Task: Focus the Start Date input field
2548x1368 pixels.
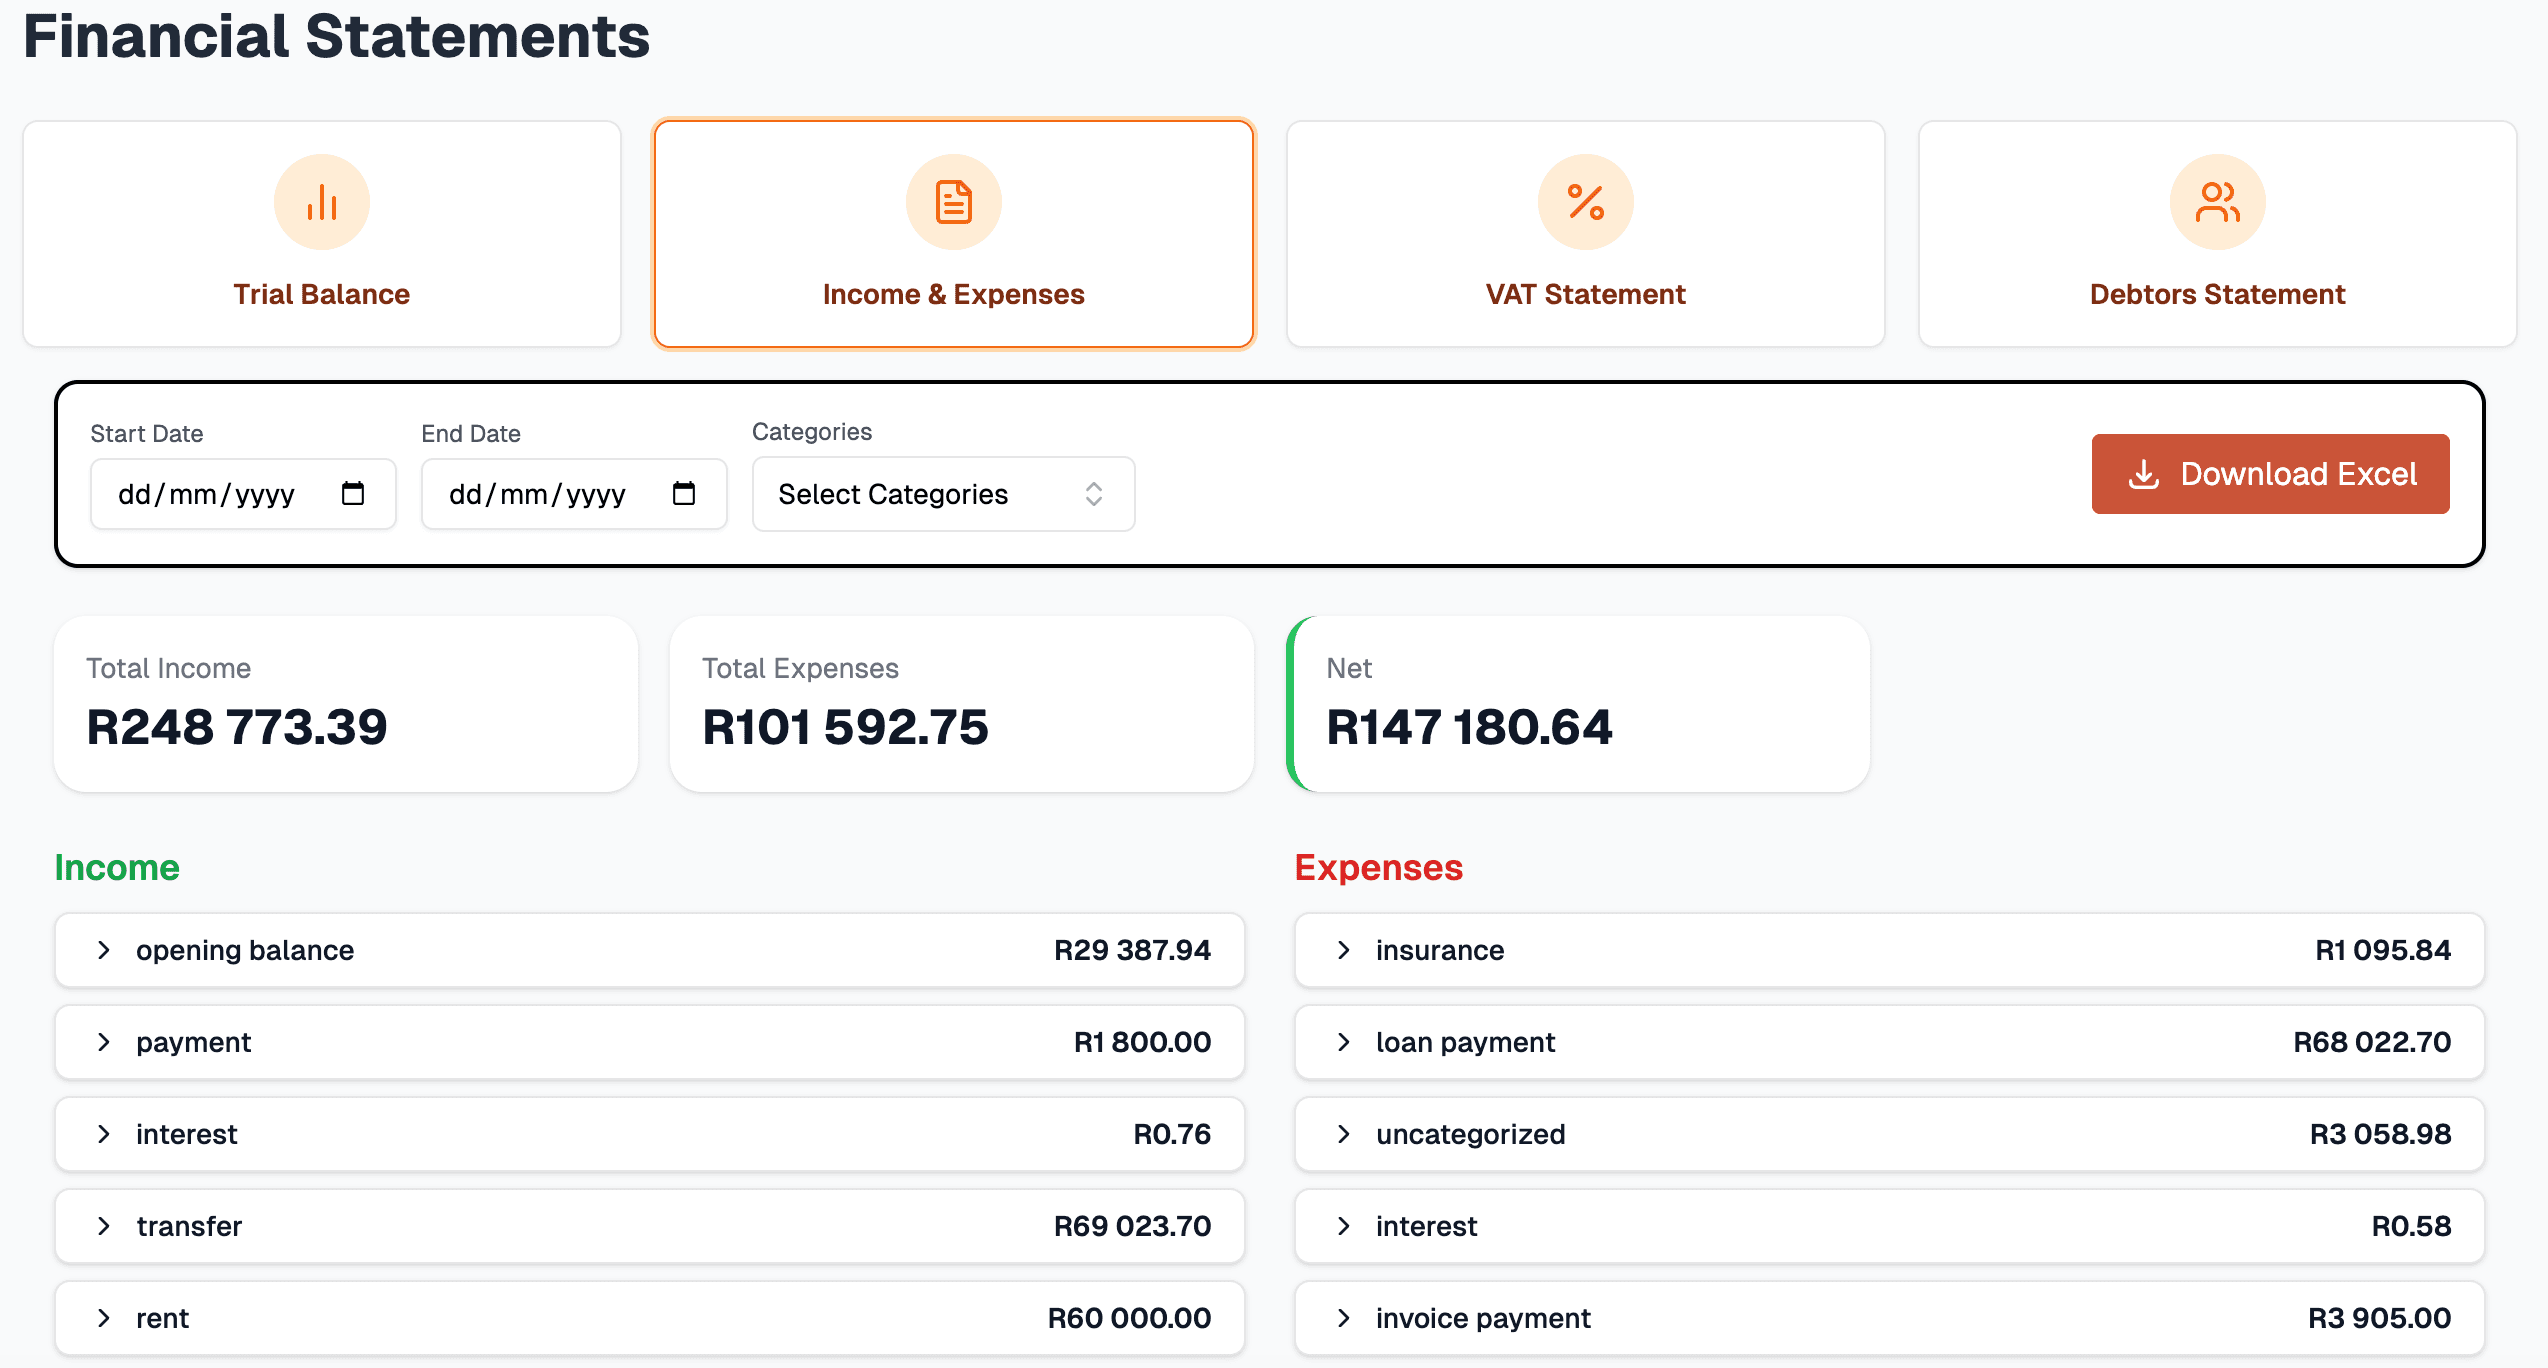Action: coord(243,494)
